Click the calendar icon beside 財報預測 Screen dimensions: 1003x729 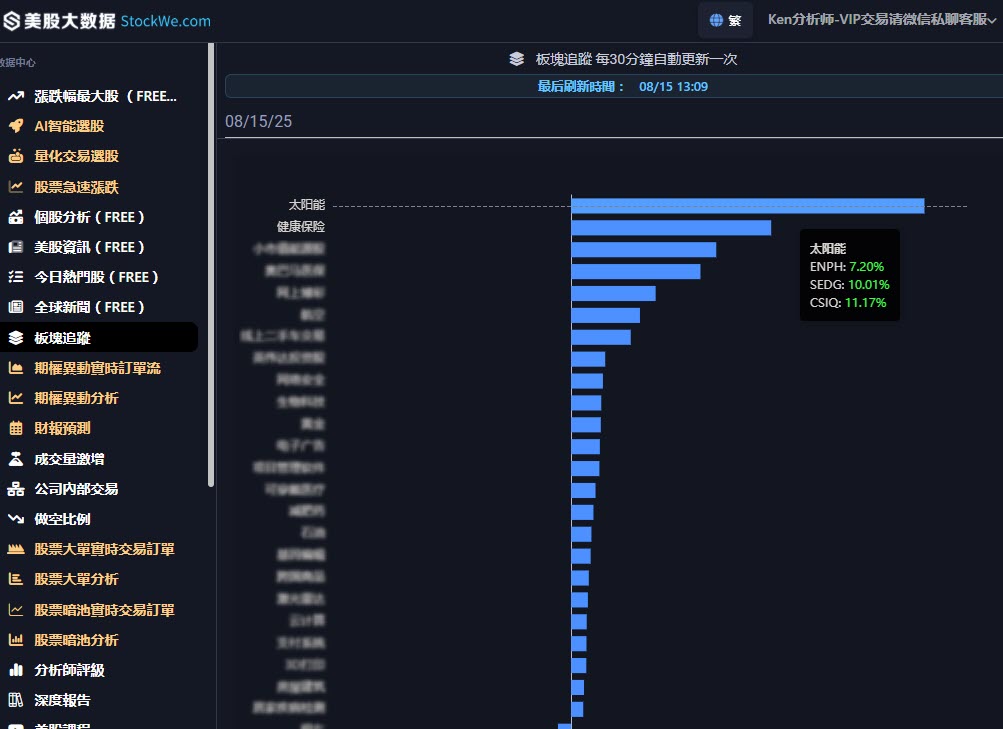pyautogui.click(x=16, y=428)
